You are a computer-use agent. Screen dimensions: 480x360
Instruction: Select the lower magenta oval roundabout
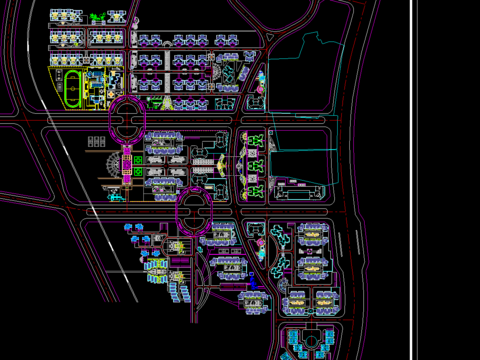coord(194,212)
